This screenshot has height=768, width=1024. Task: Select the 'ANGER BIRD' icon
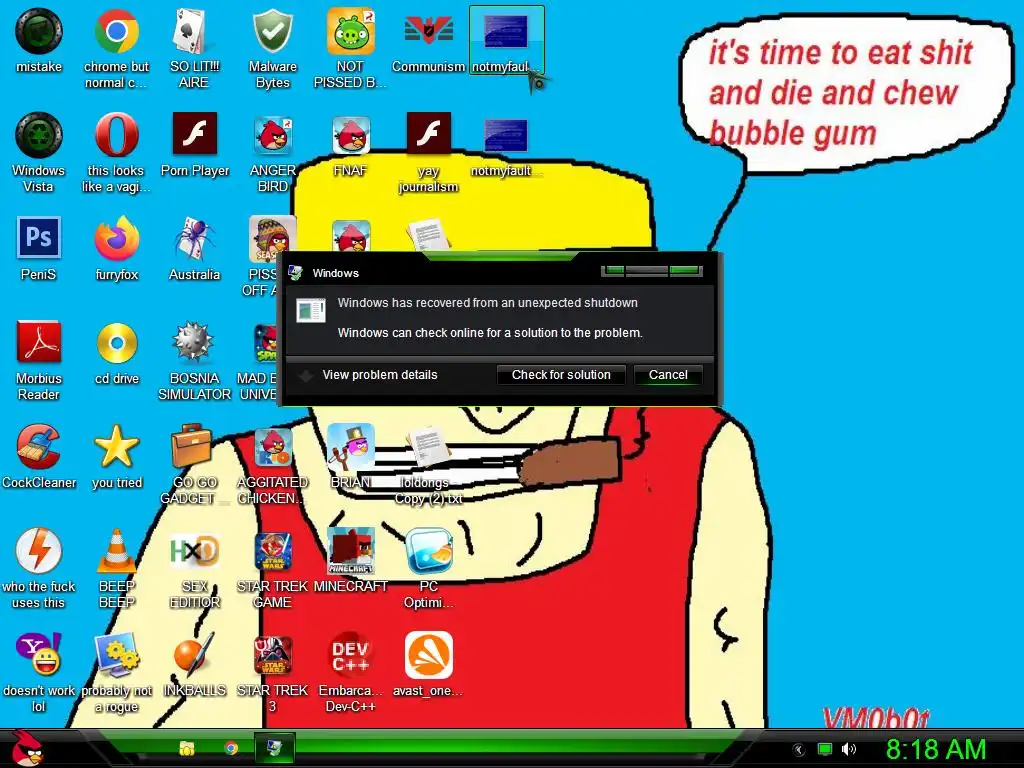[272, 152]
